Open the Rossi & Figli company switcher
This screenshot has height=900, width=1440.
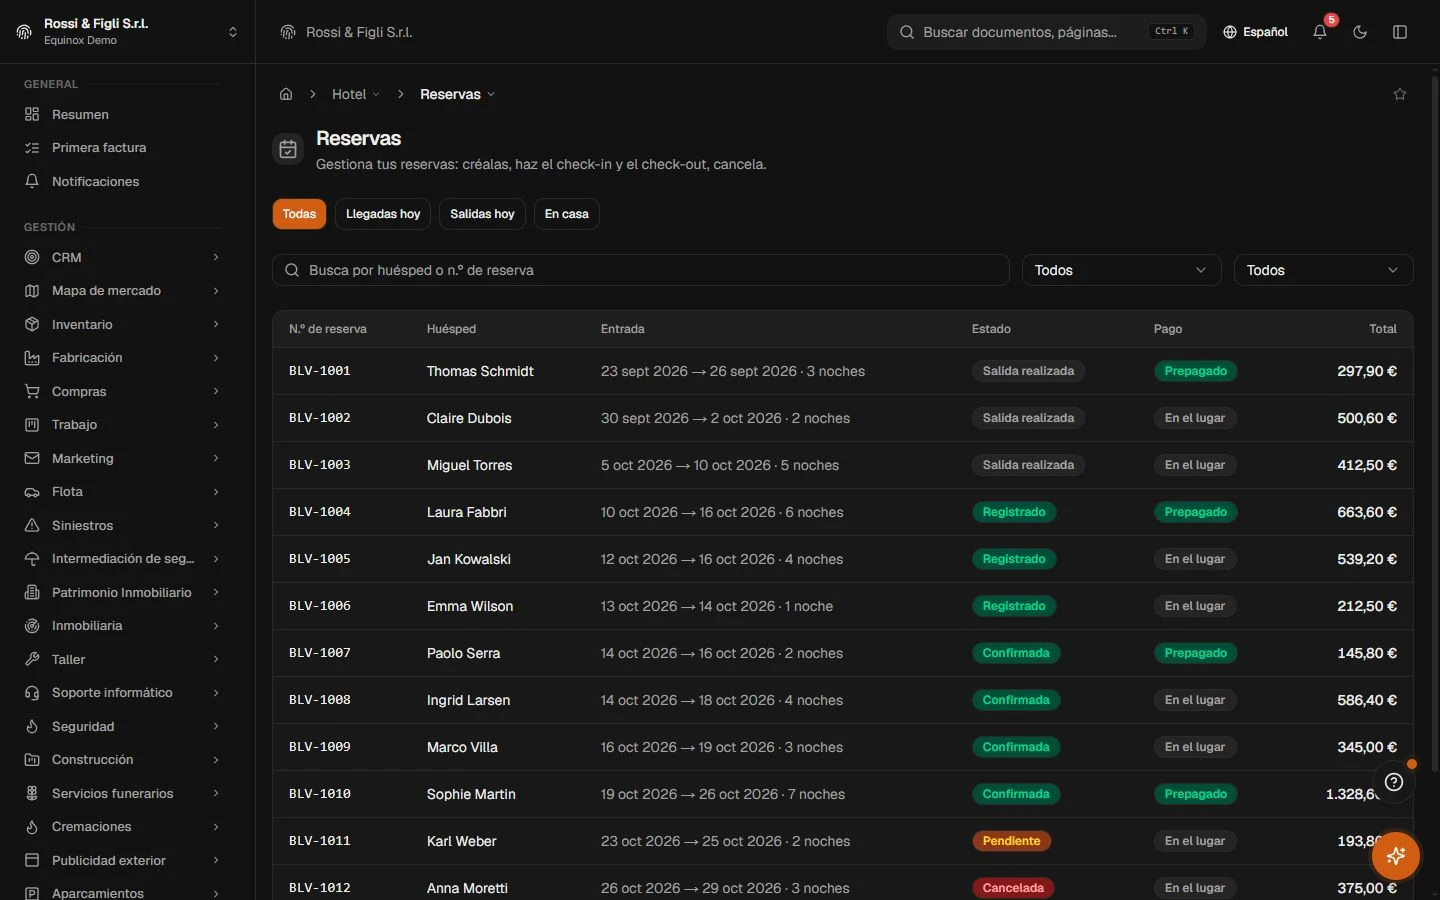coord(128,32)
